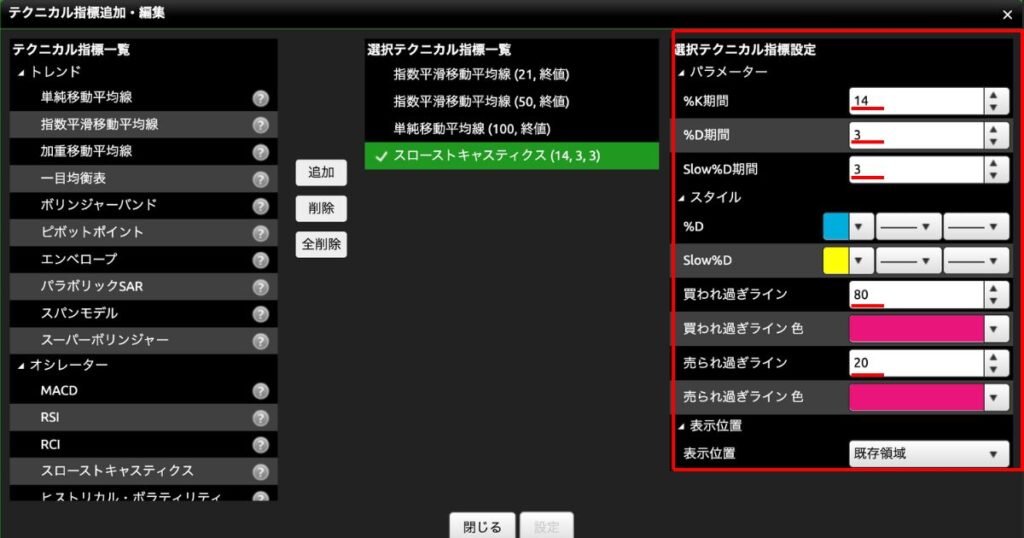1024x538 pixels.
Task: Show help for スーパーボリンジャー
Action: (260, 341)
